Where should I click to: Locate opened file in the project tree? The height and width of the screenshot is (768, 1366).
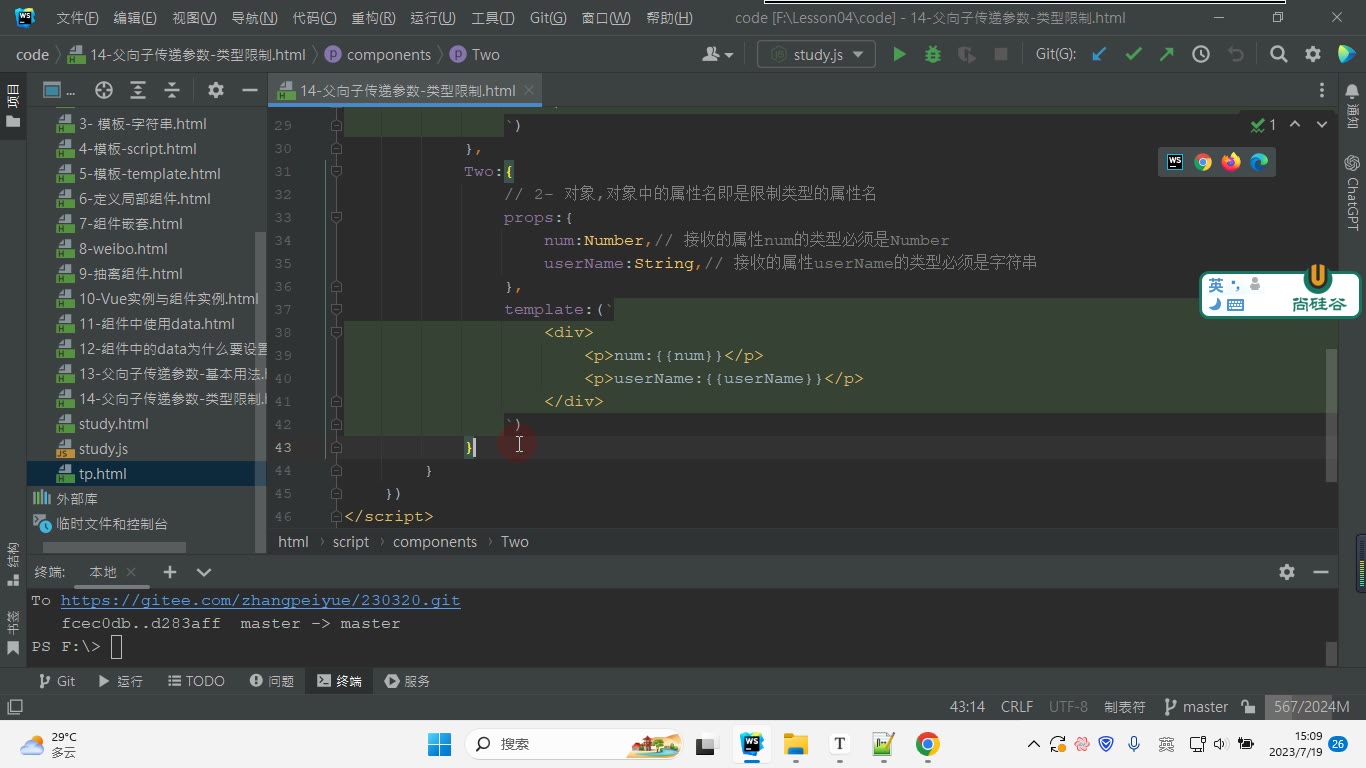(x=103, y=90)
